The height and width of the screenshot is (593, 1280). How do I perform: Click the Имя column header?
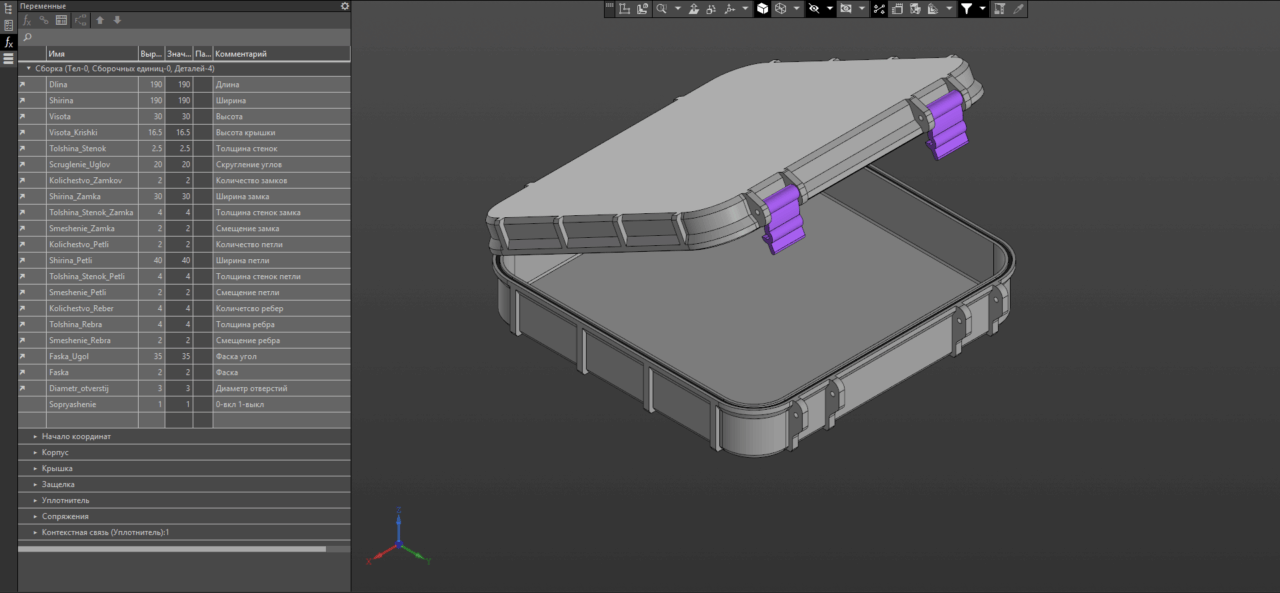91,54
